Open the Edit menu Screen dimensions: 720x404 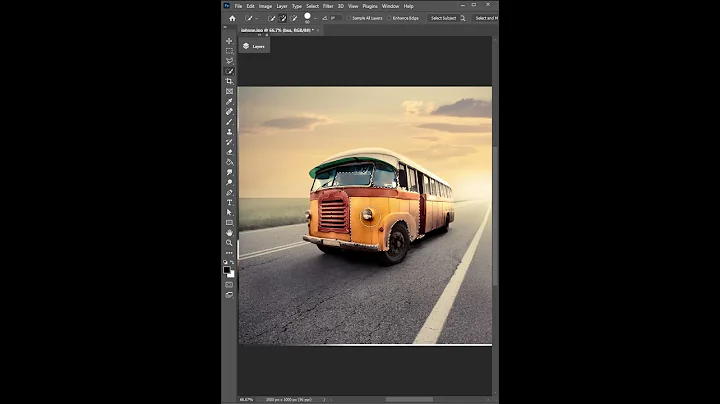[250, 6]
